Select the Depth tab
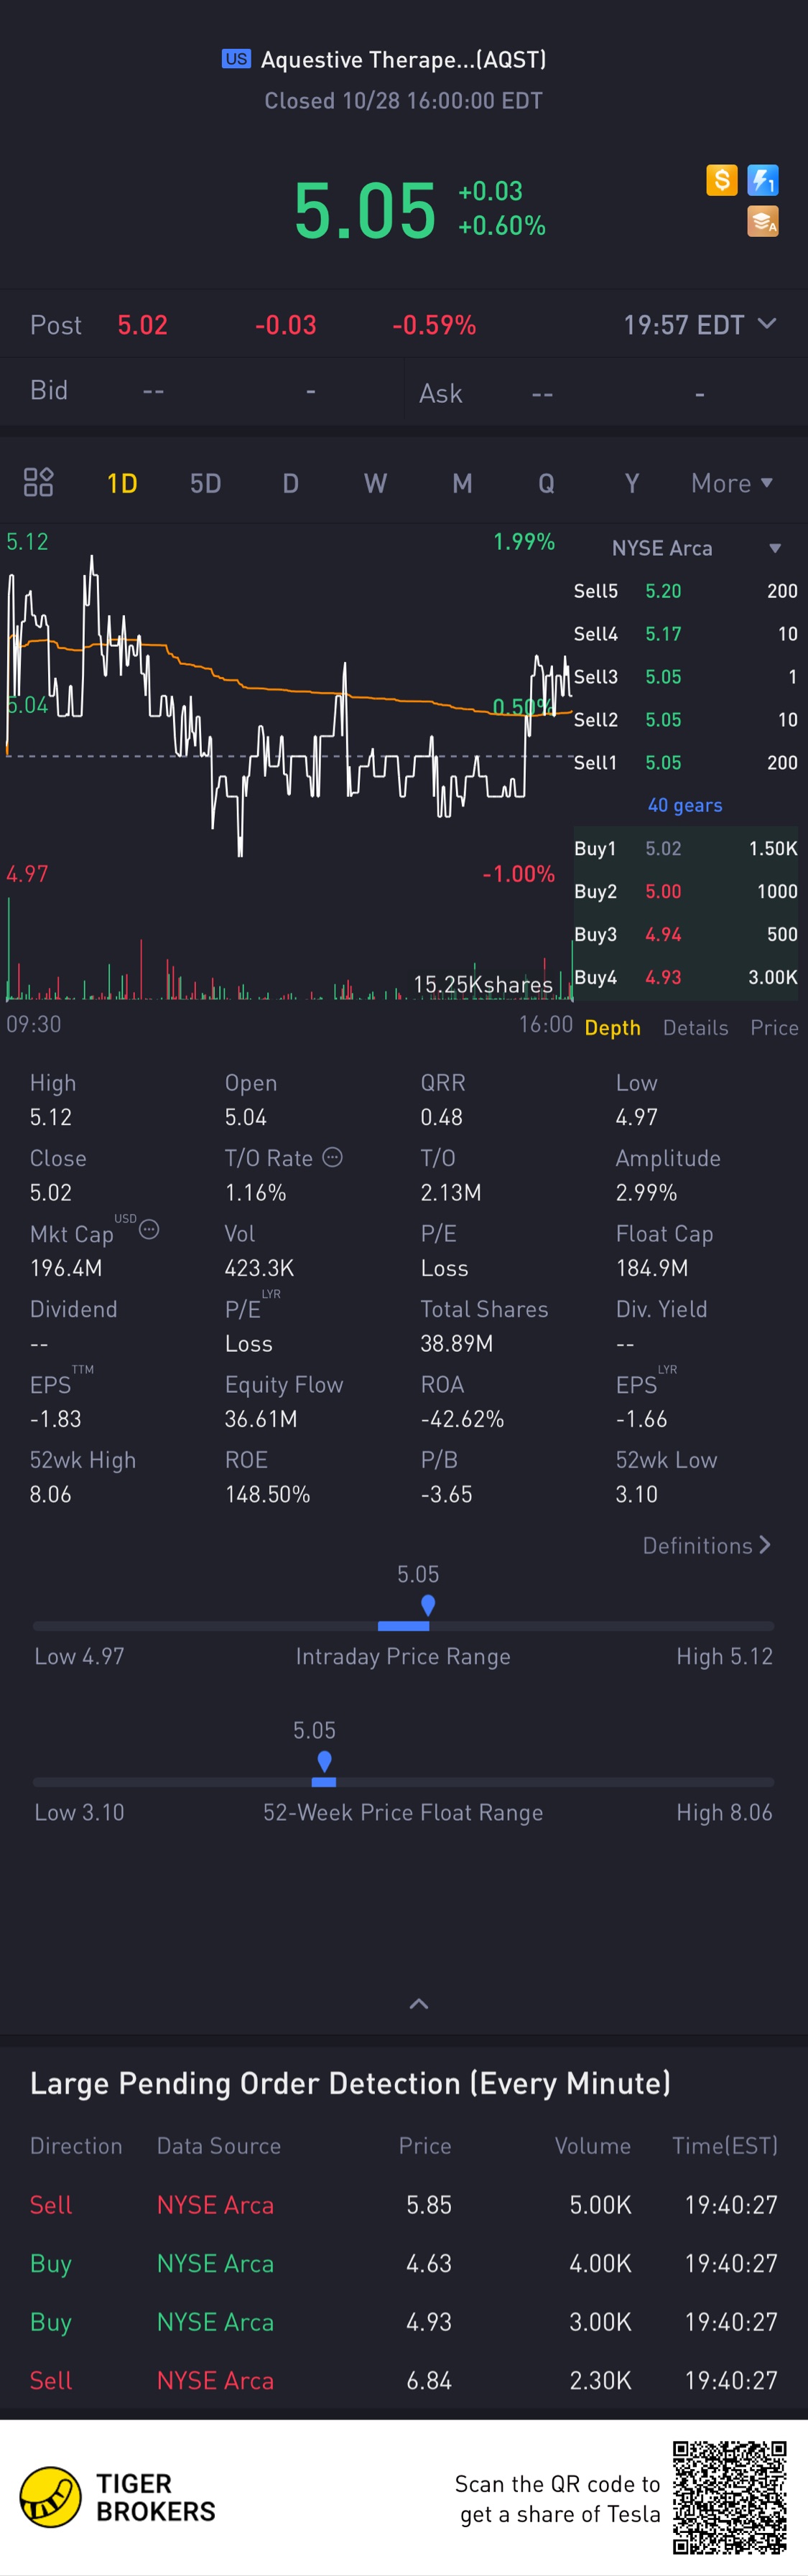Viewport: 808px width, 2576px height. 612,1028
